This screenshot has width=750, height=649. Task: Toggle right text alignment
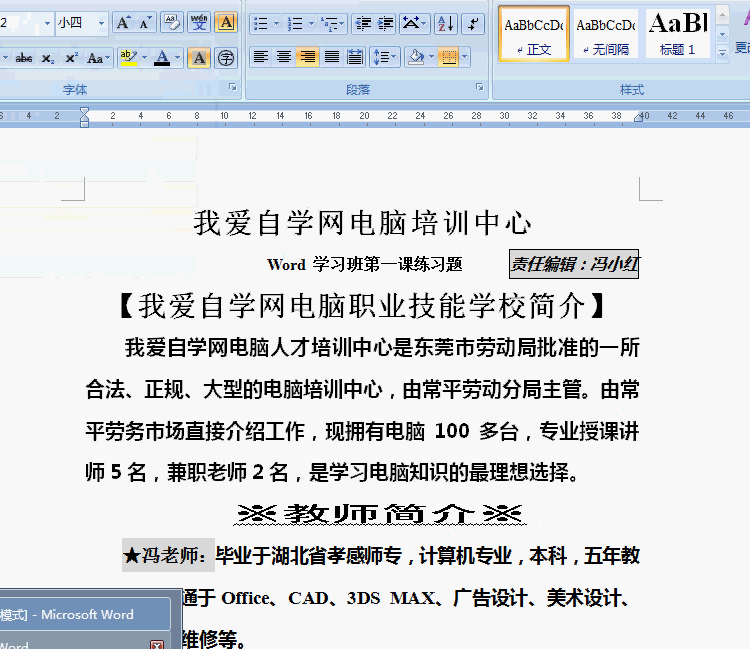[307, 57]
